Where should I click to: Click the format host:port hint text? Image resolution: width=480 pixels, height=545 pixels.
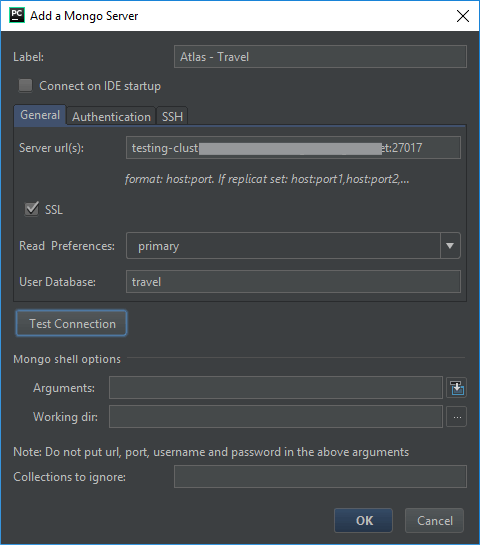click(267, 179)
